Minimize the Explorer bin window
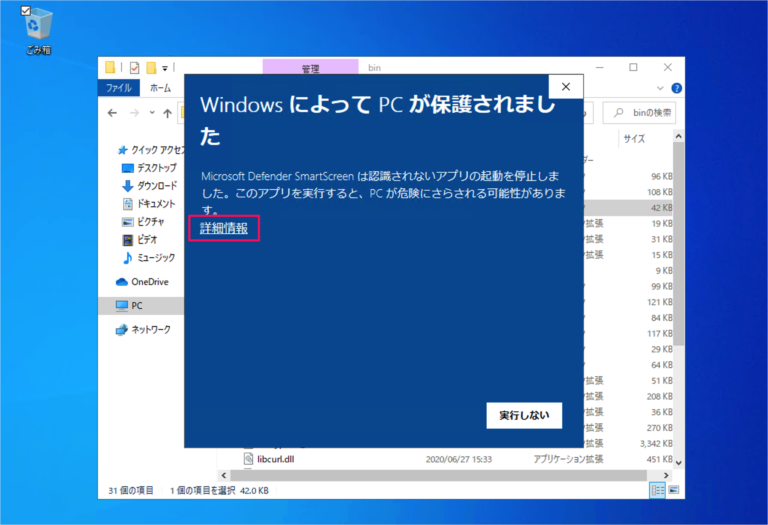768x525 pixels. click(x=600, y=68)
